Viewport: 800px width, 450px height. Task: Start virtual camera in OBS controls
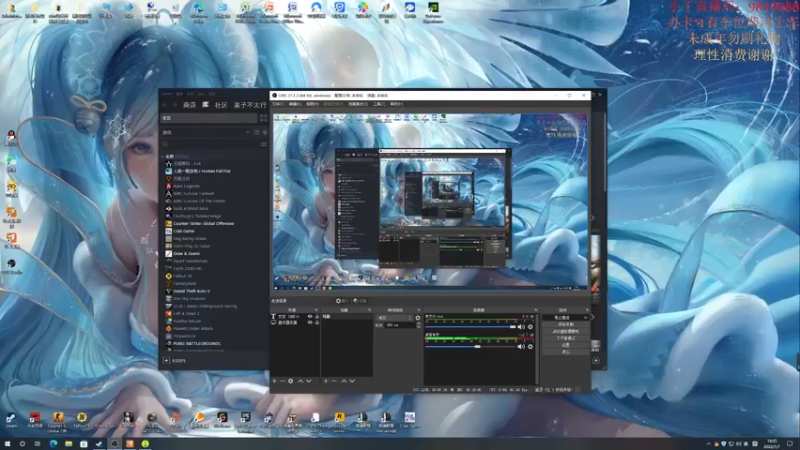566,331
